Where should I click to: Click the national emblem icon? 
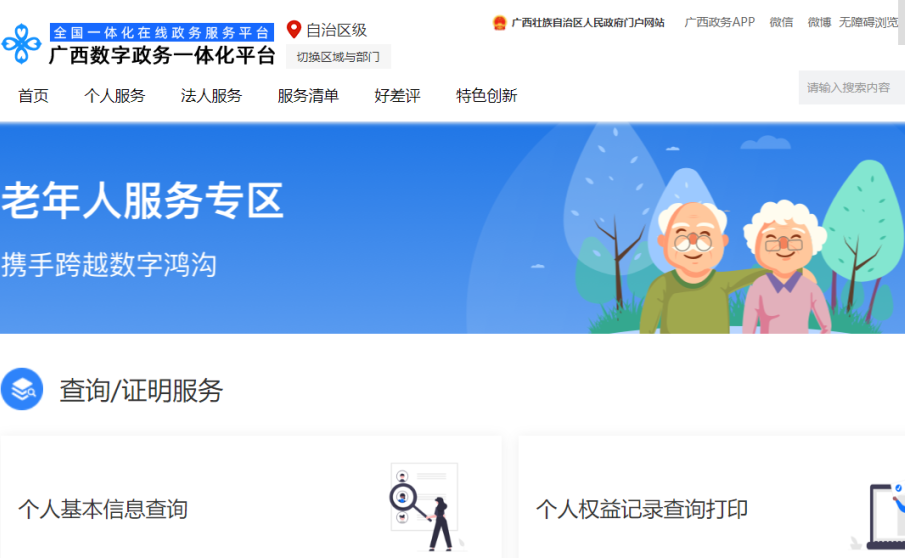click(499, 23)
